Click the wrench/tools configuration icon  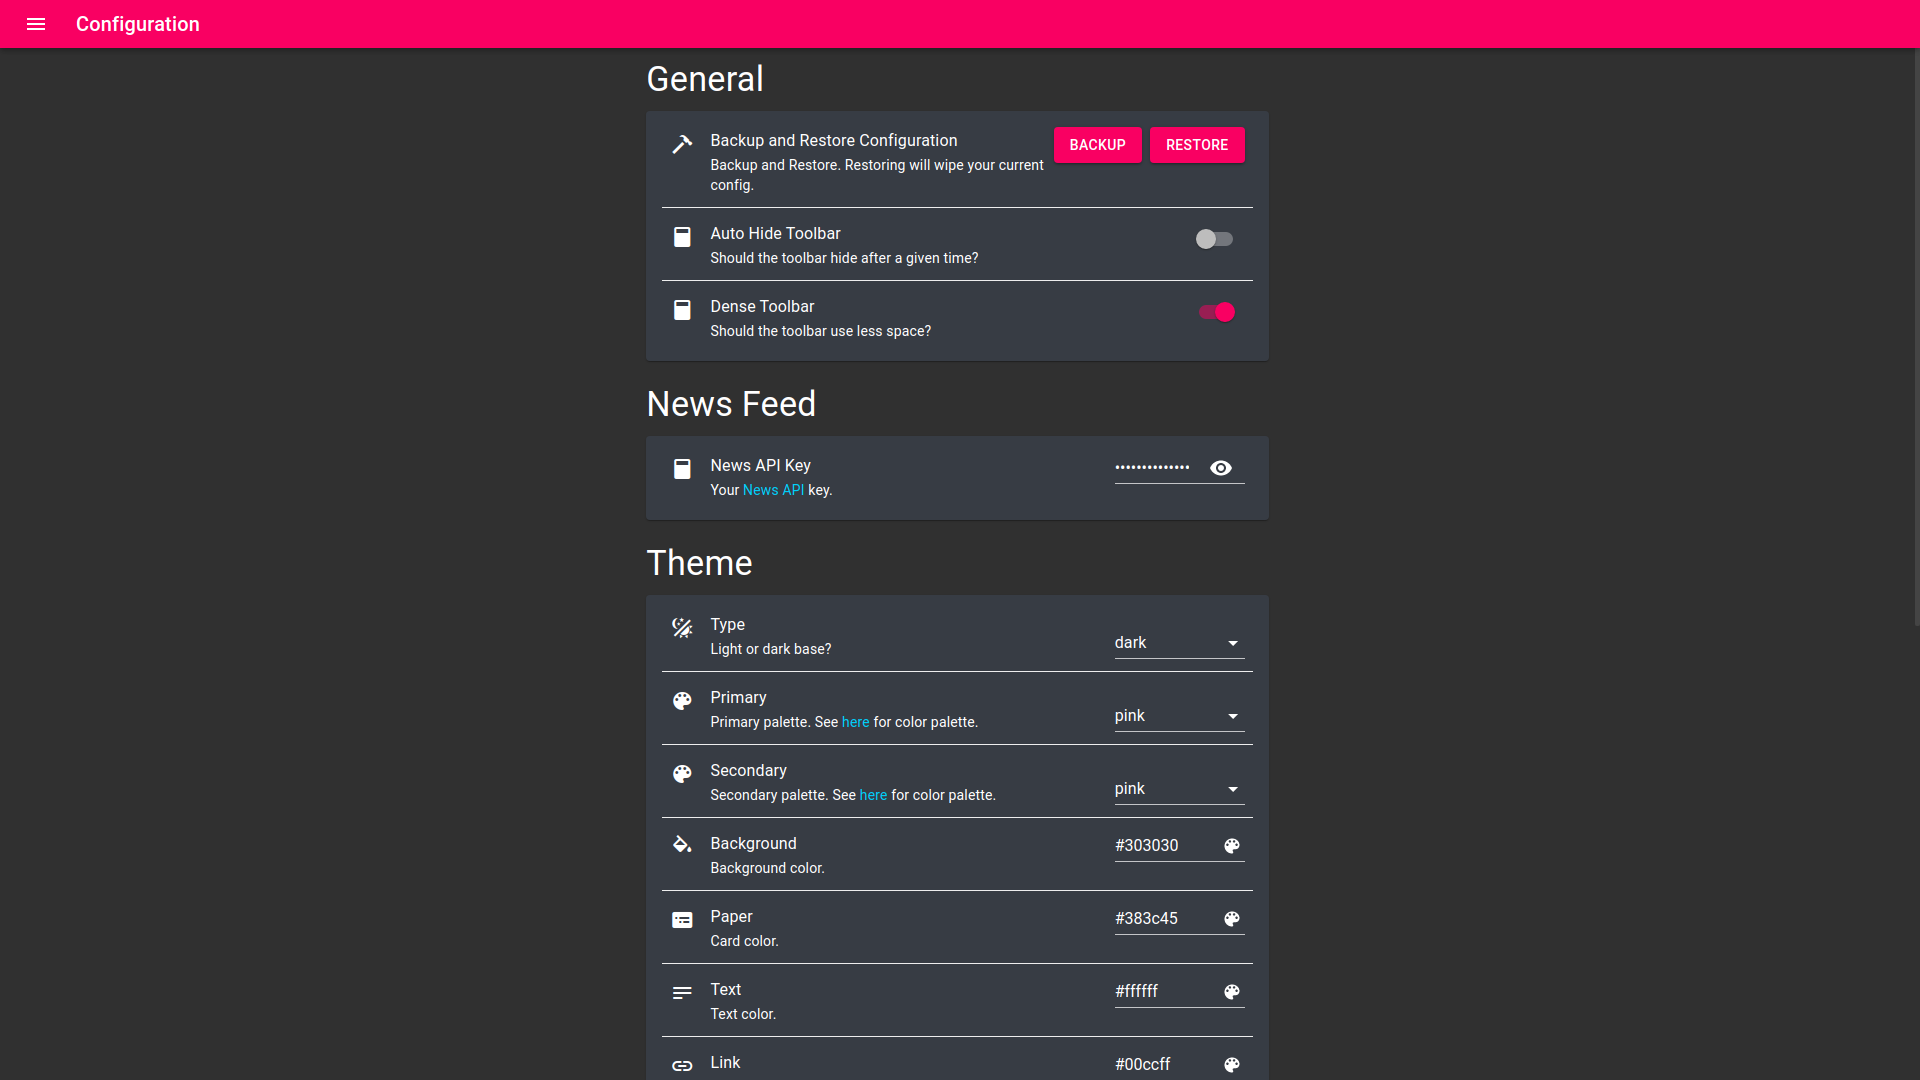[682, 145]
